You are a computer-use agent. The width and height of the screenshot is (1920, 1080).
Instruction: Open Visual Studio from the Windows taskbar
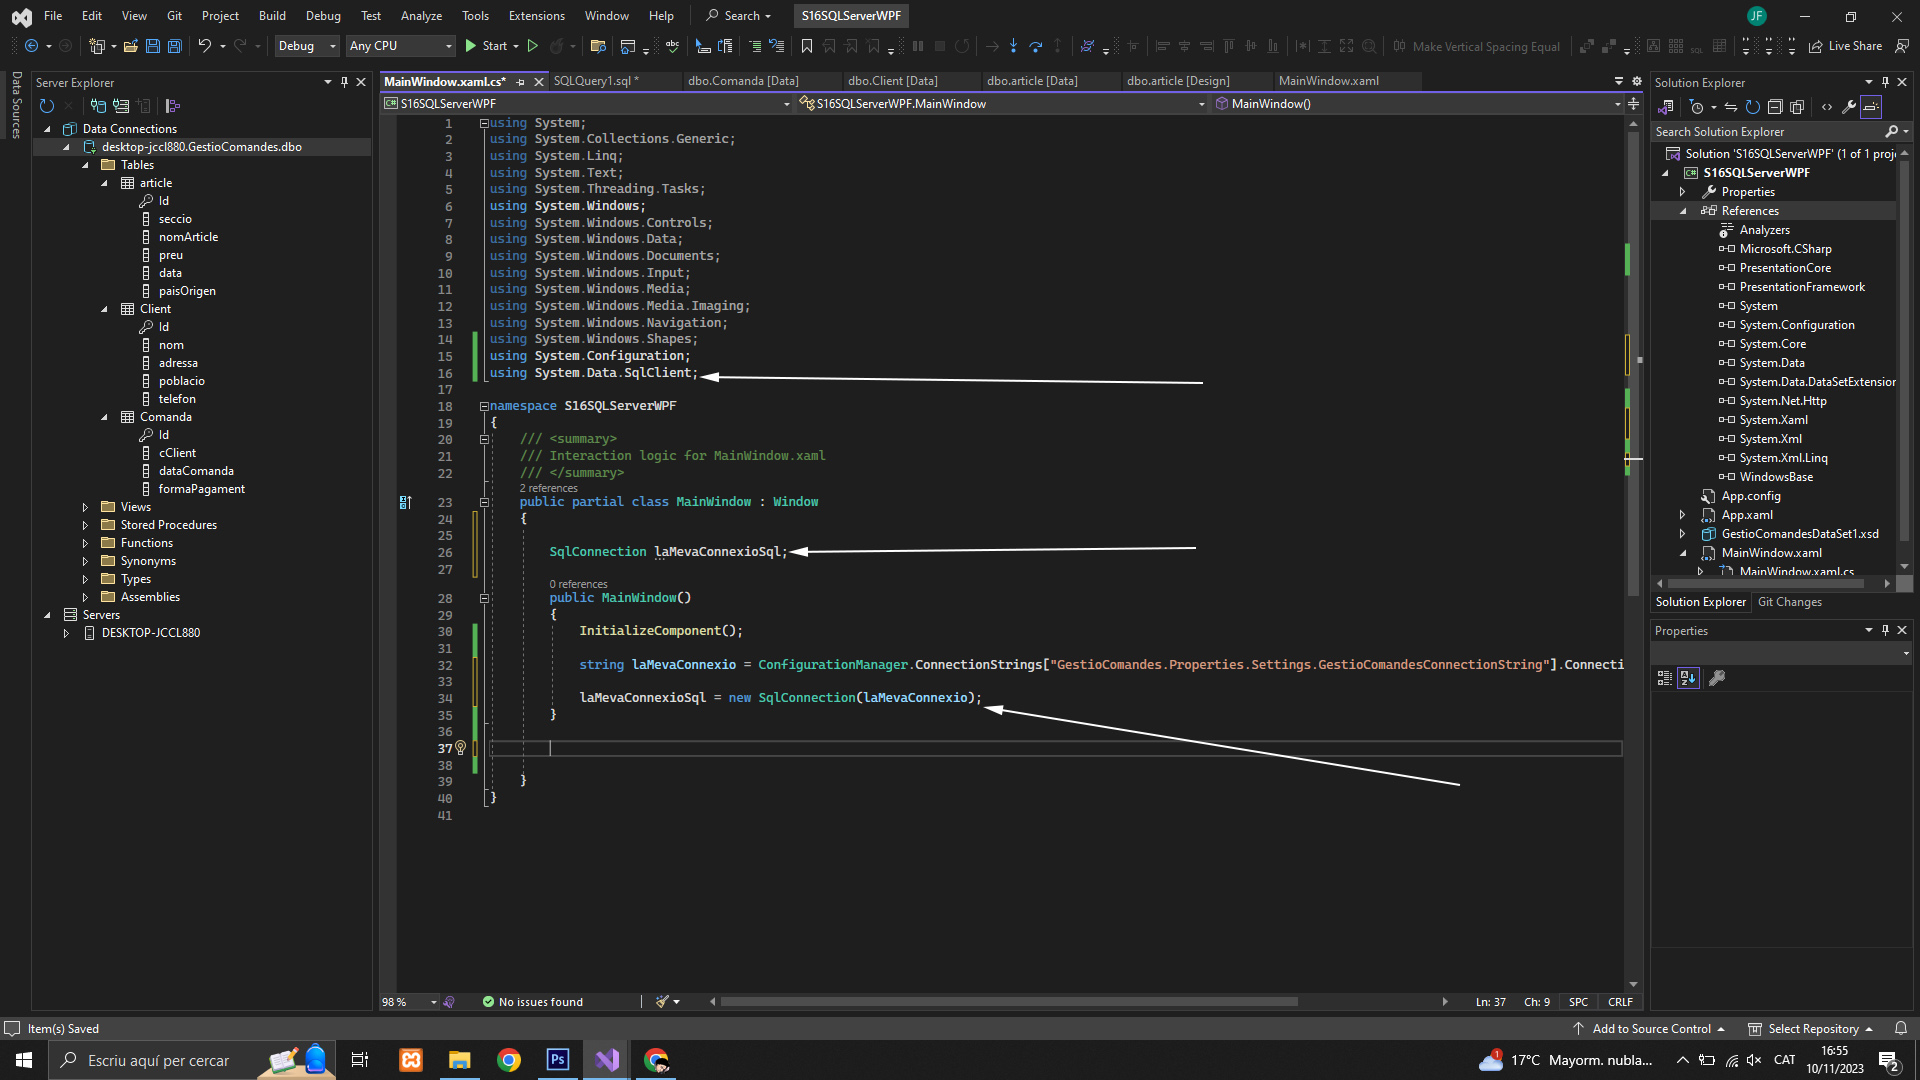tap(607, 1060)
